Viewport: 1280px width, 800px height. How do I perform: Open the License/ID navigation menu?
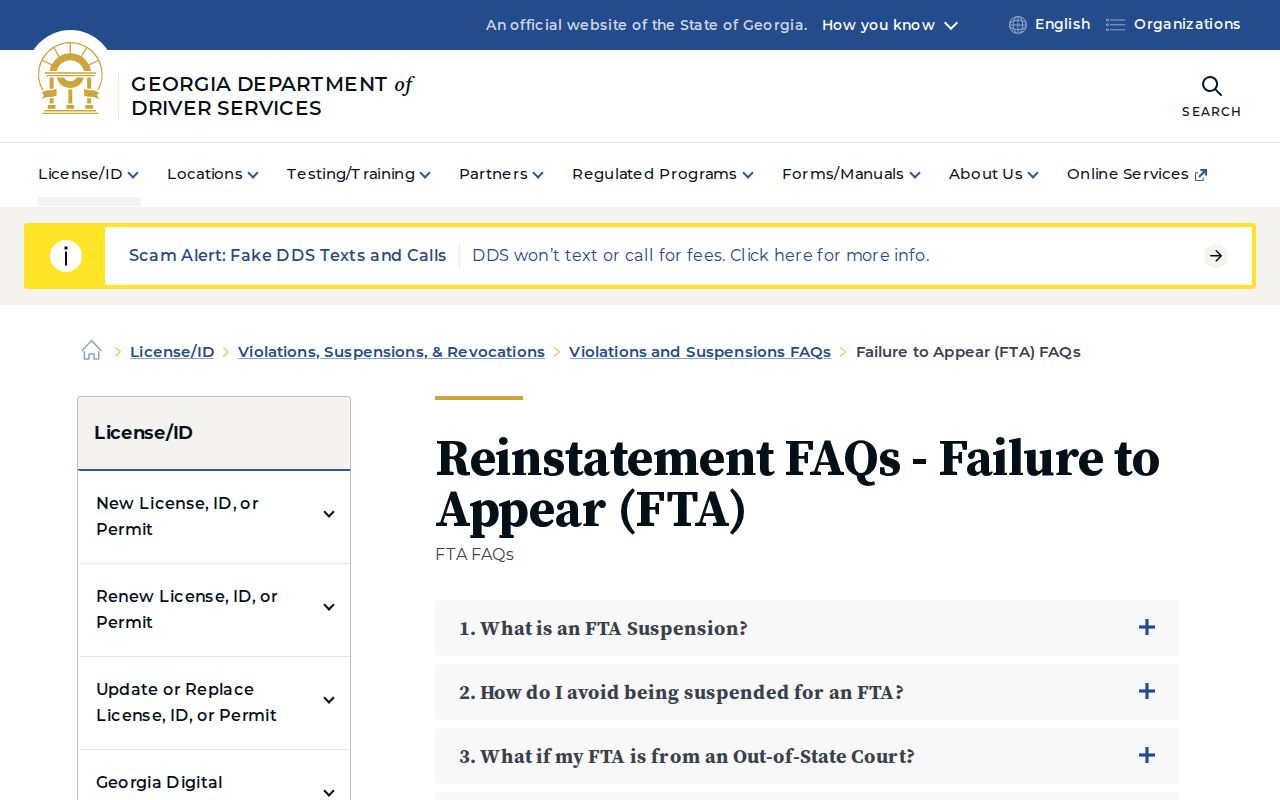point(88,174)
